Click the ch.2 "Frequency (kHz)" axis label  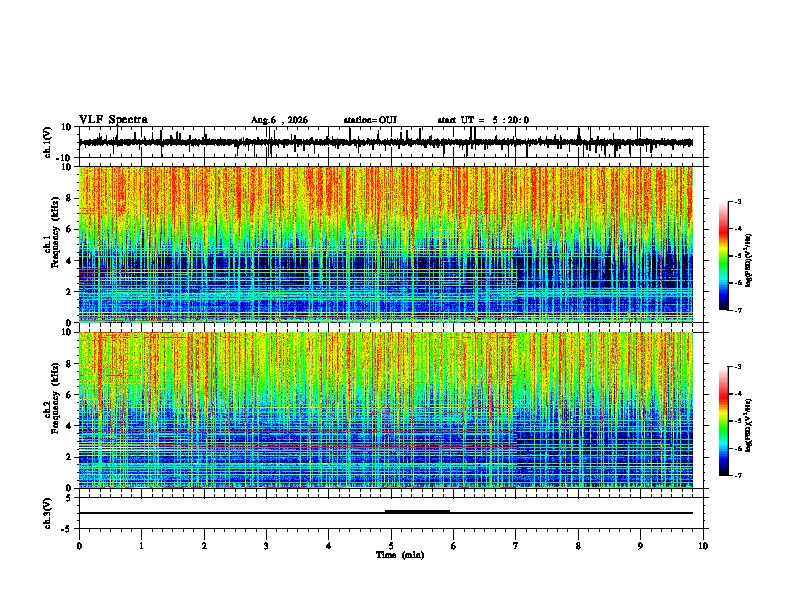(x=55, y=398)
